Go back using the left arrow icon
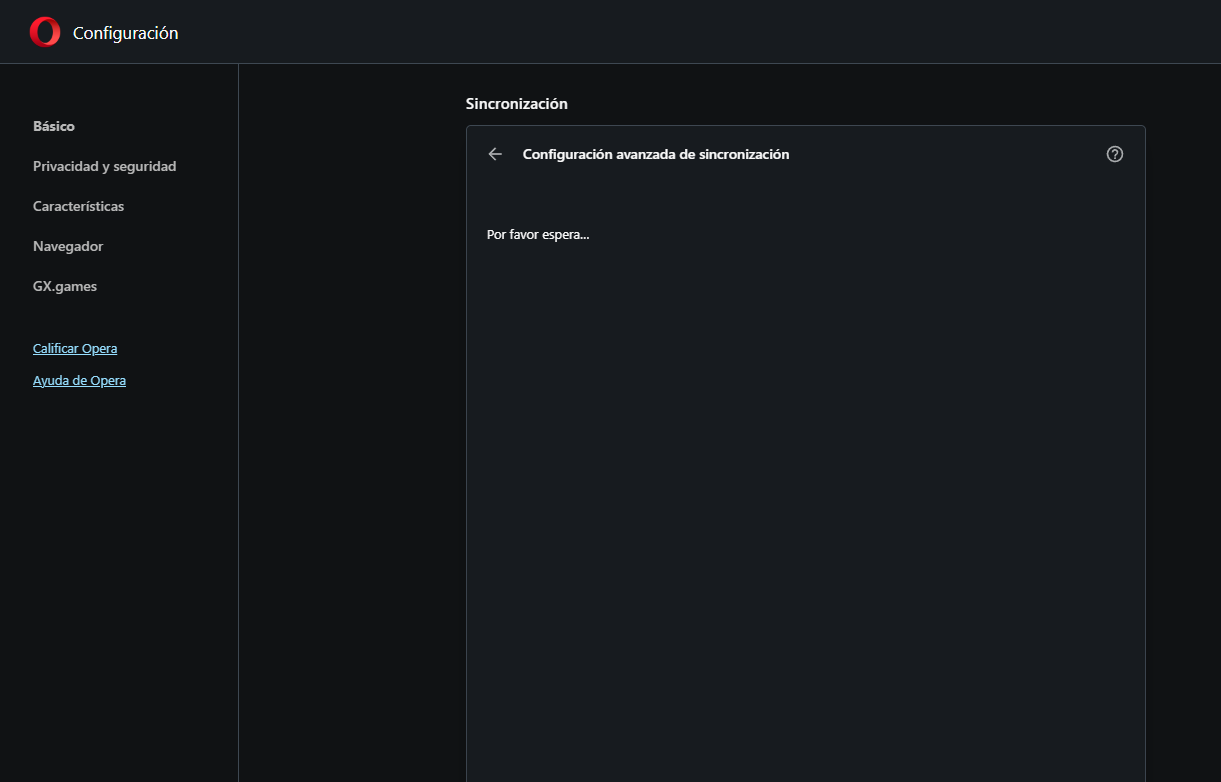The image size is (1221, 782). point(495,154)
